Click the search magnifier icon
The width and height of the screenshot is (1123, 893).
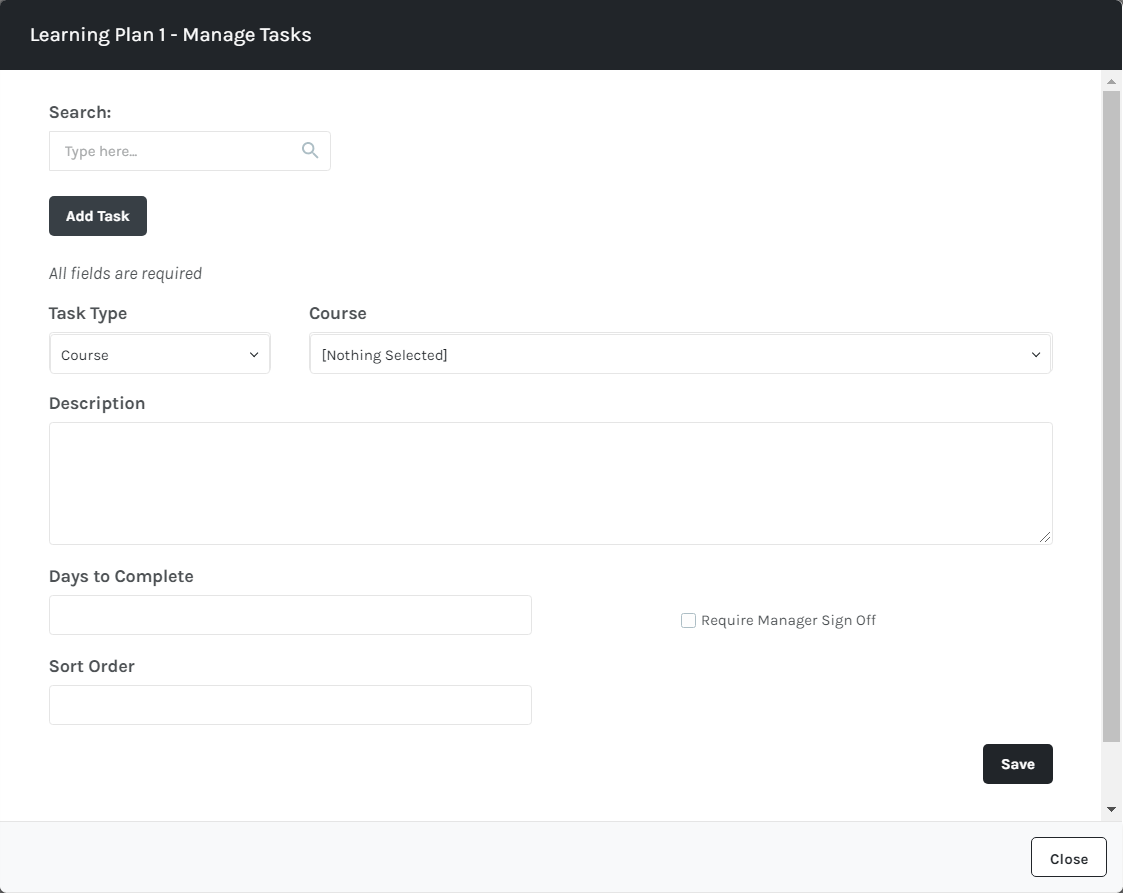coord(309,150)
